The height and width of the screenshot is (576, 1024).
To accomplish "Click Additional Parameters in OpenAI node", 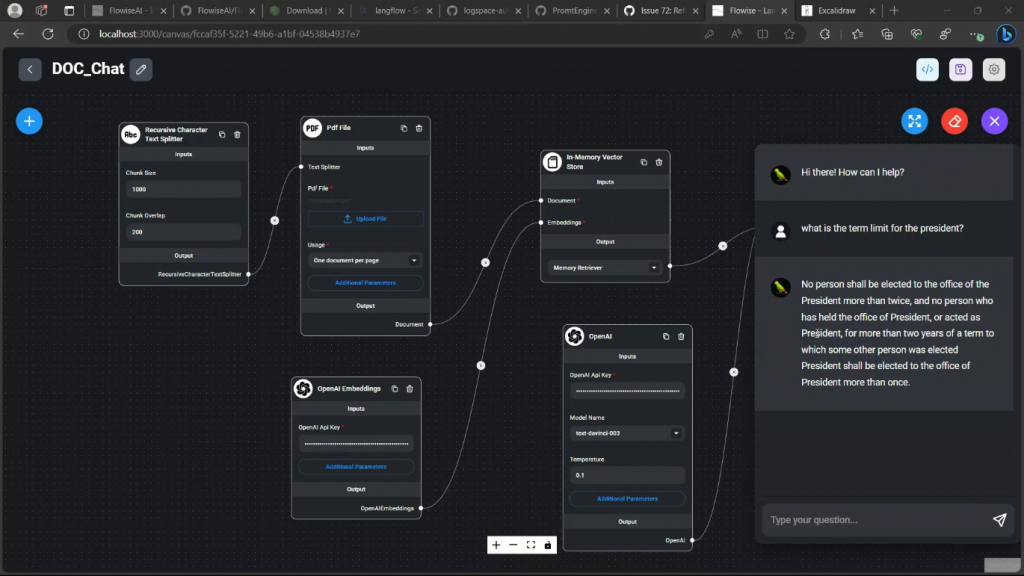I will tap(627, 498).
